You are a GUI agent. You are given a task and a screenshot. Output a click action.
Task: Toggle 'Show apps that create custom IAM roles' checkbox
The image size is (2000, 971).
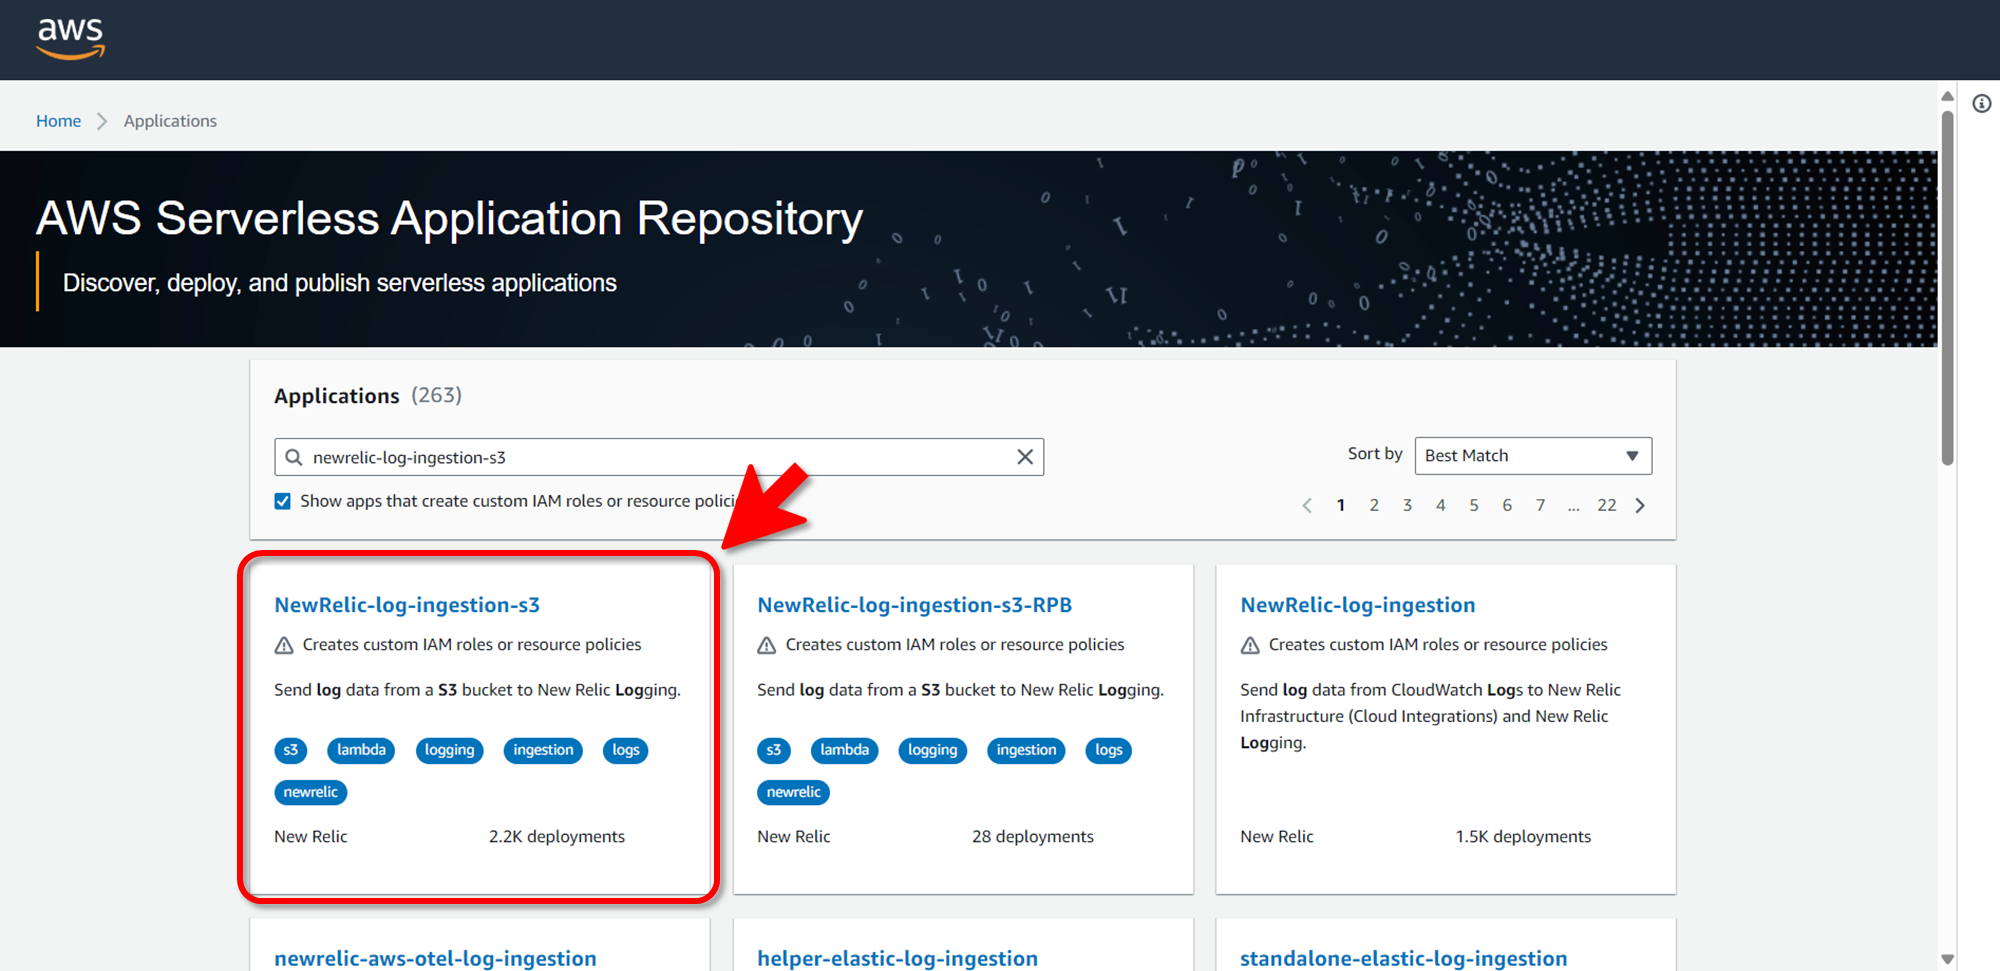pos(283,501)
